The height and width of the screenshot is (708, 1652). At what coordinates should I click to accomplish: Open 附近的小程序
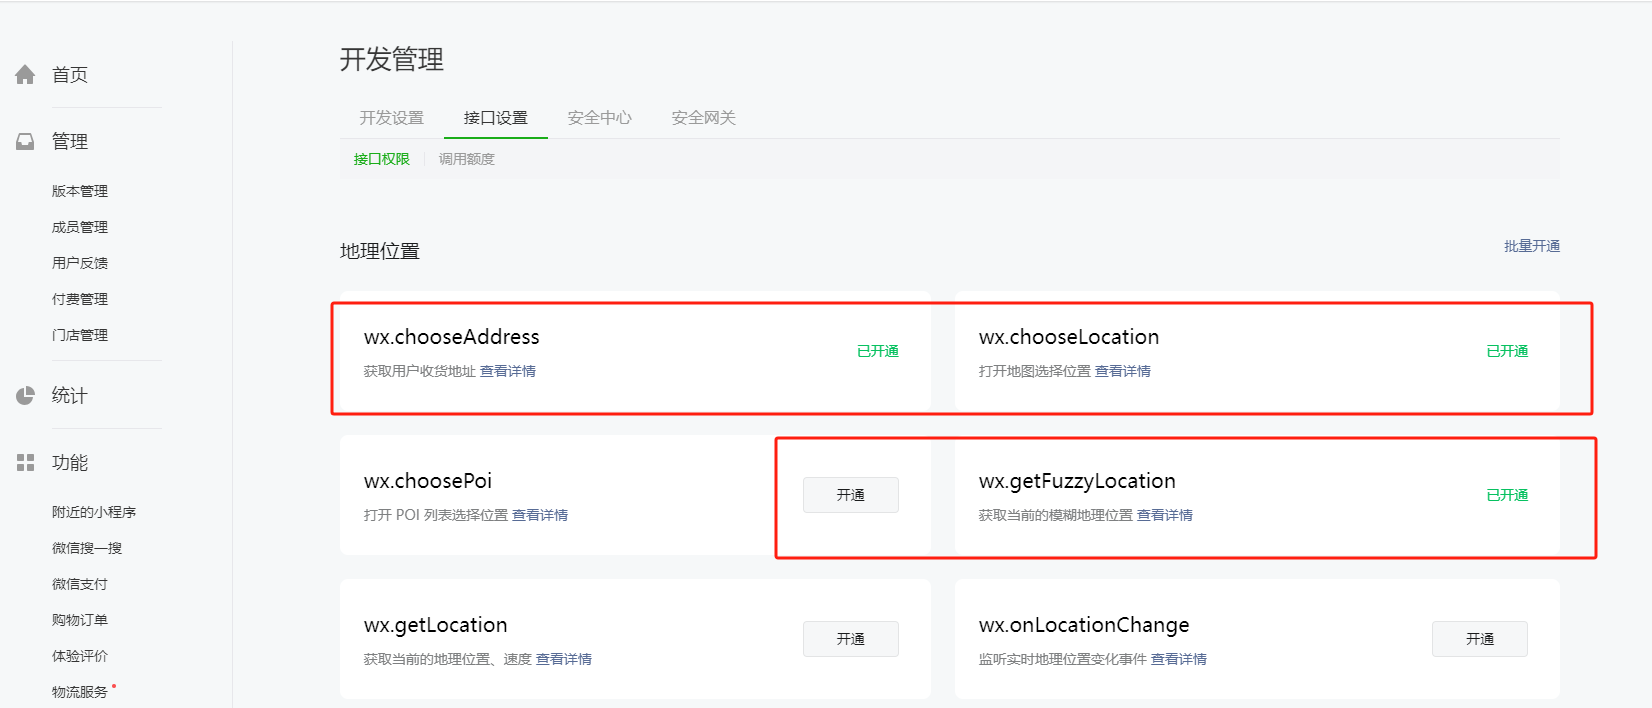pos(94,512)
